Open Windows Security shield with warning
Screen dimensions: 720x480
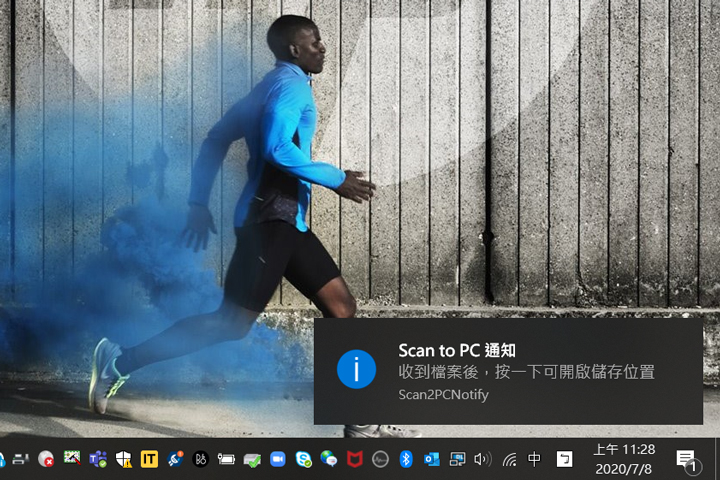click(124, 459)
